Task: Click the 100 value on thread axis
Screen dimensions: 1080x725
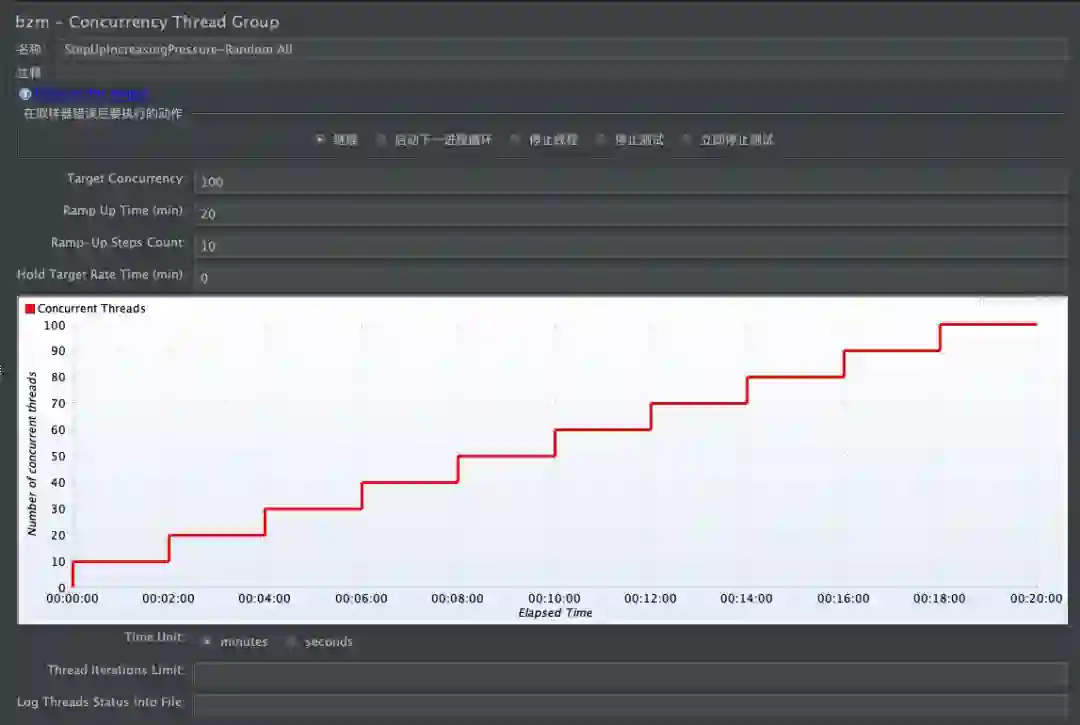Action: click(54, 325)
